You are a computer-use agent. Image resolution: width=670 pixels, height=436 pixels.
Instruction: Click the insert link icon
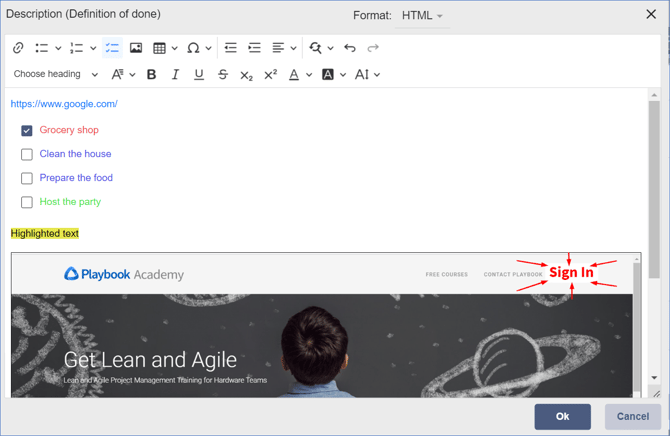point(18,48)
